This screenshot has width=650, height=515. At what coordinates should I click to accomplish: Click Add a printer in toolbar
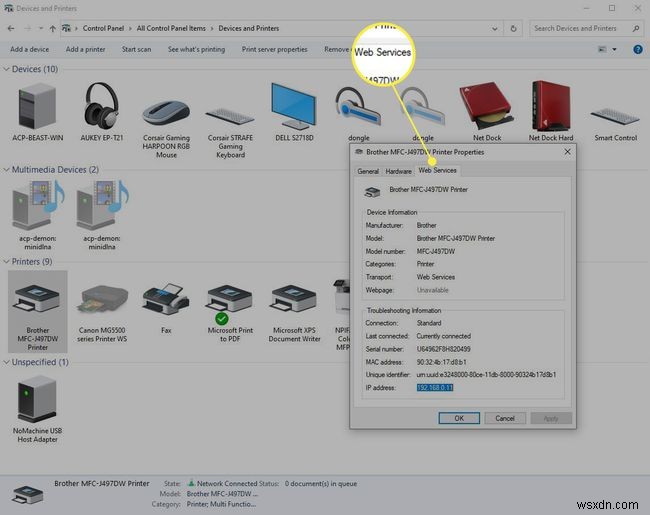pyautogui.click(x=85, y=49)
